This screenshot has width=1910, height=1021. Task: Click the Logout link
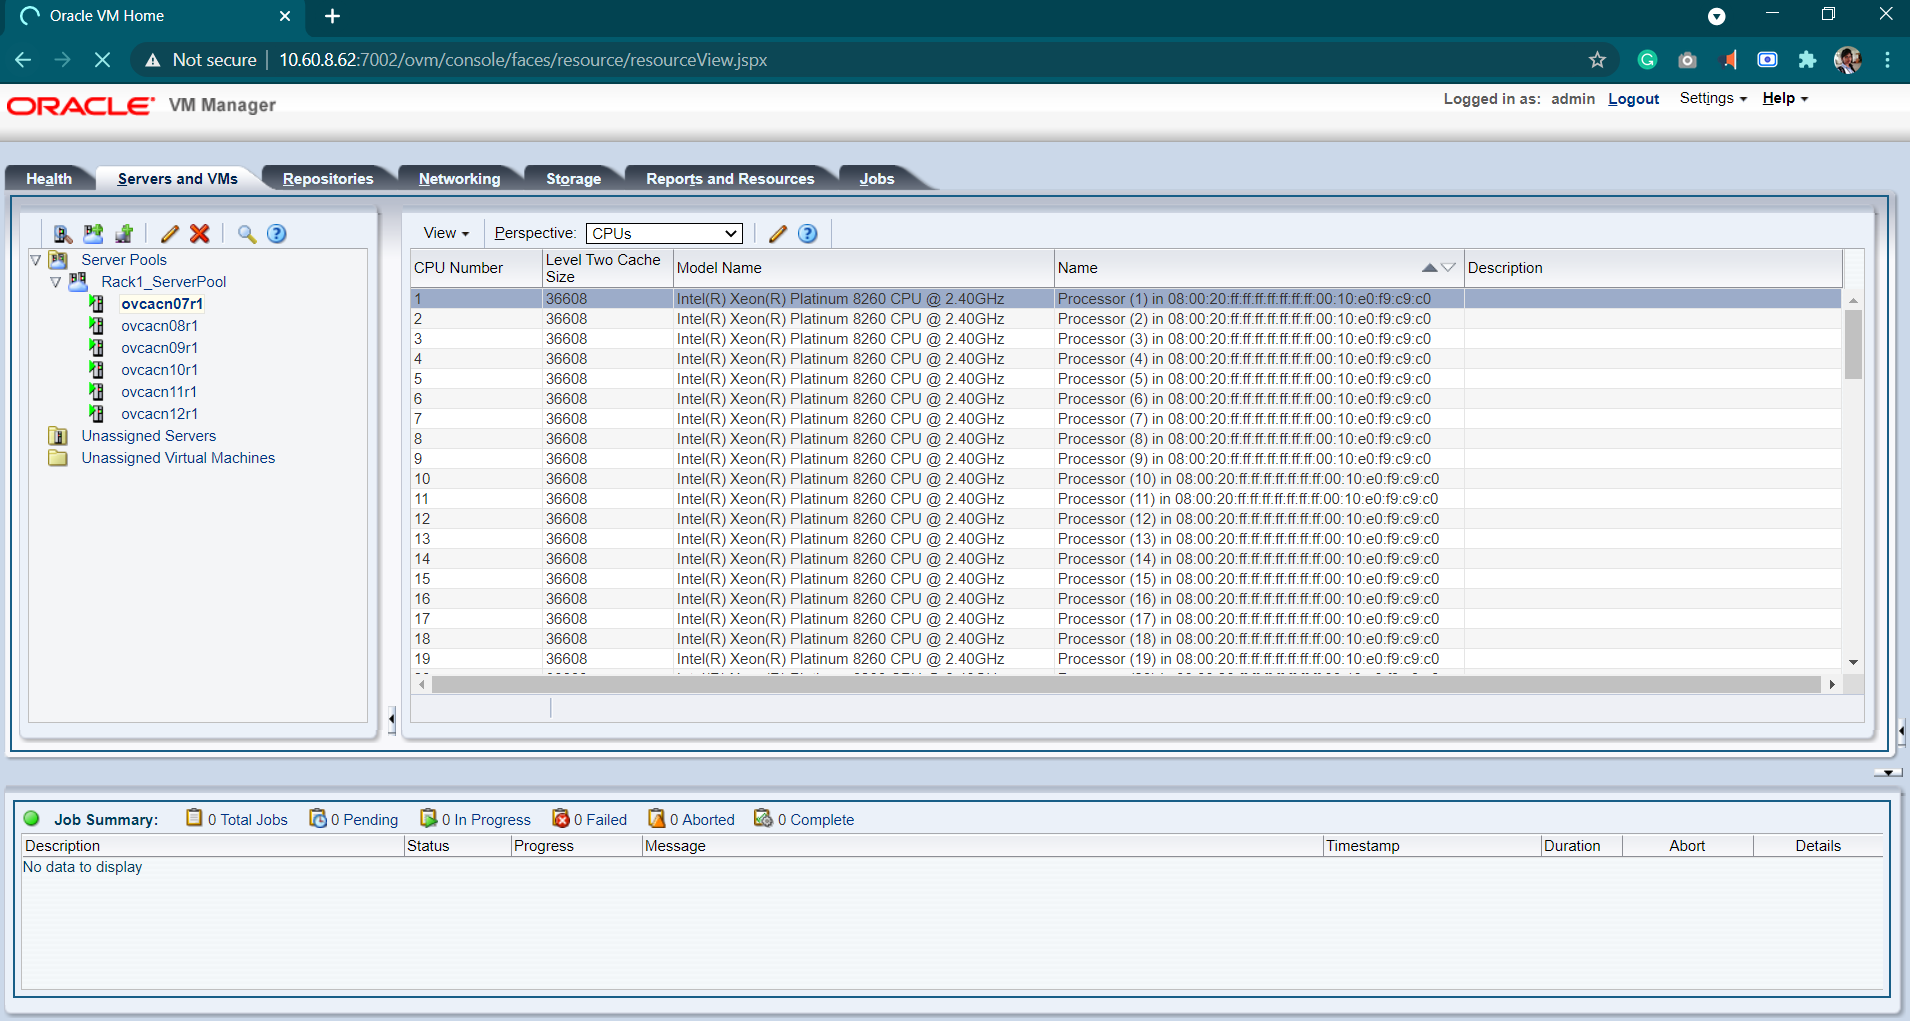1633,99
